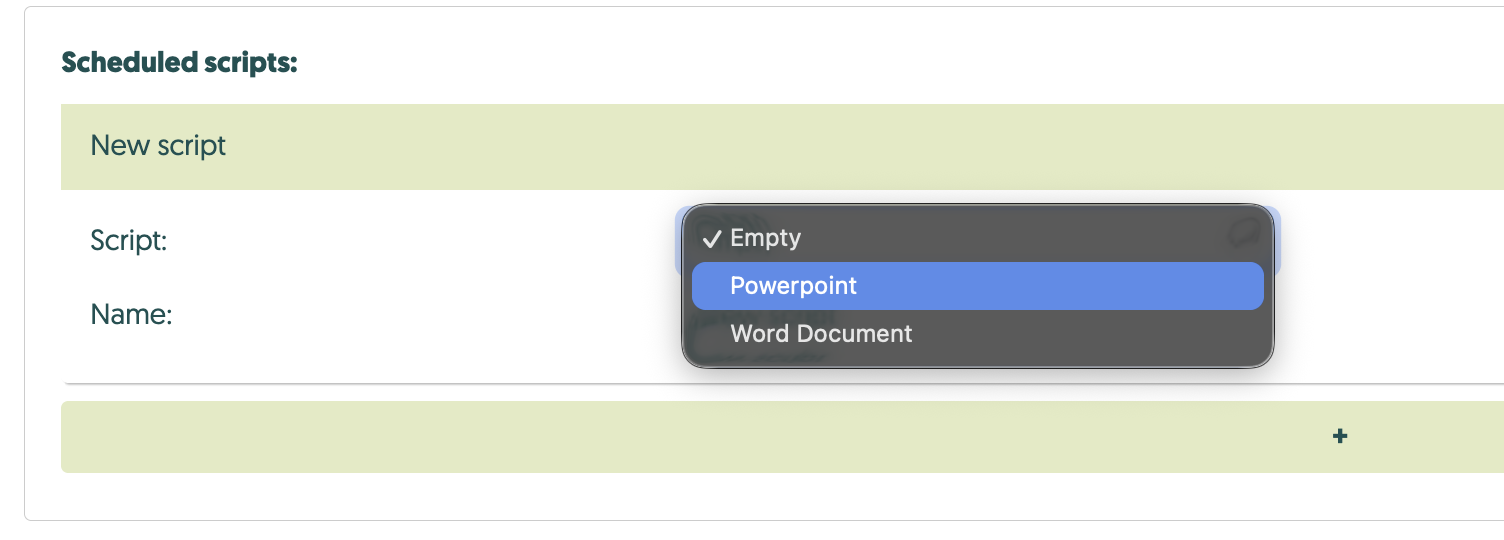Choose the Word Document script option

(821, 334)
